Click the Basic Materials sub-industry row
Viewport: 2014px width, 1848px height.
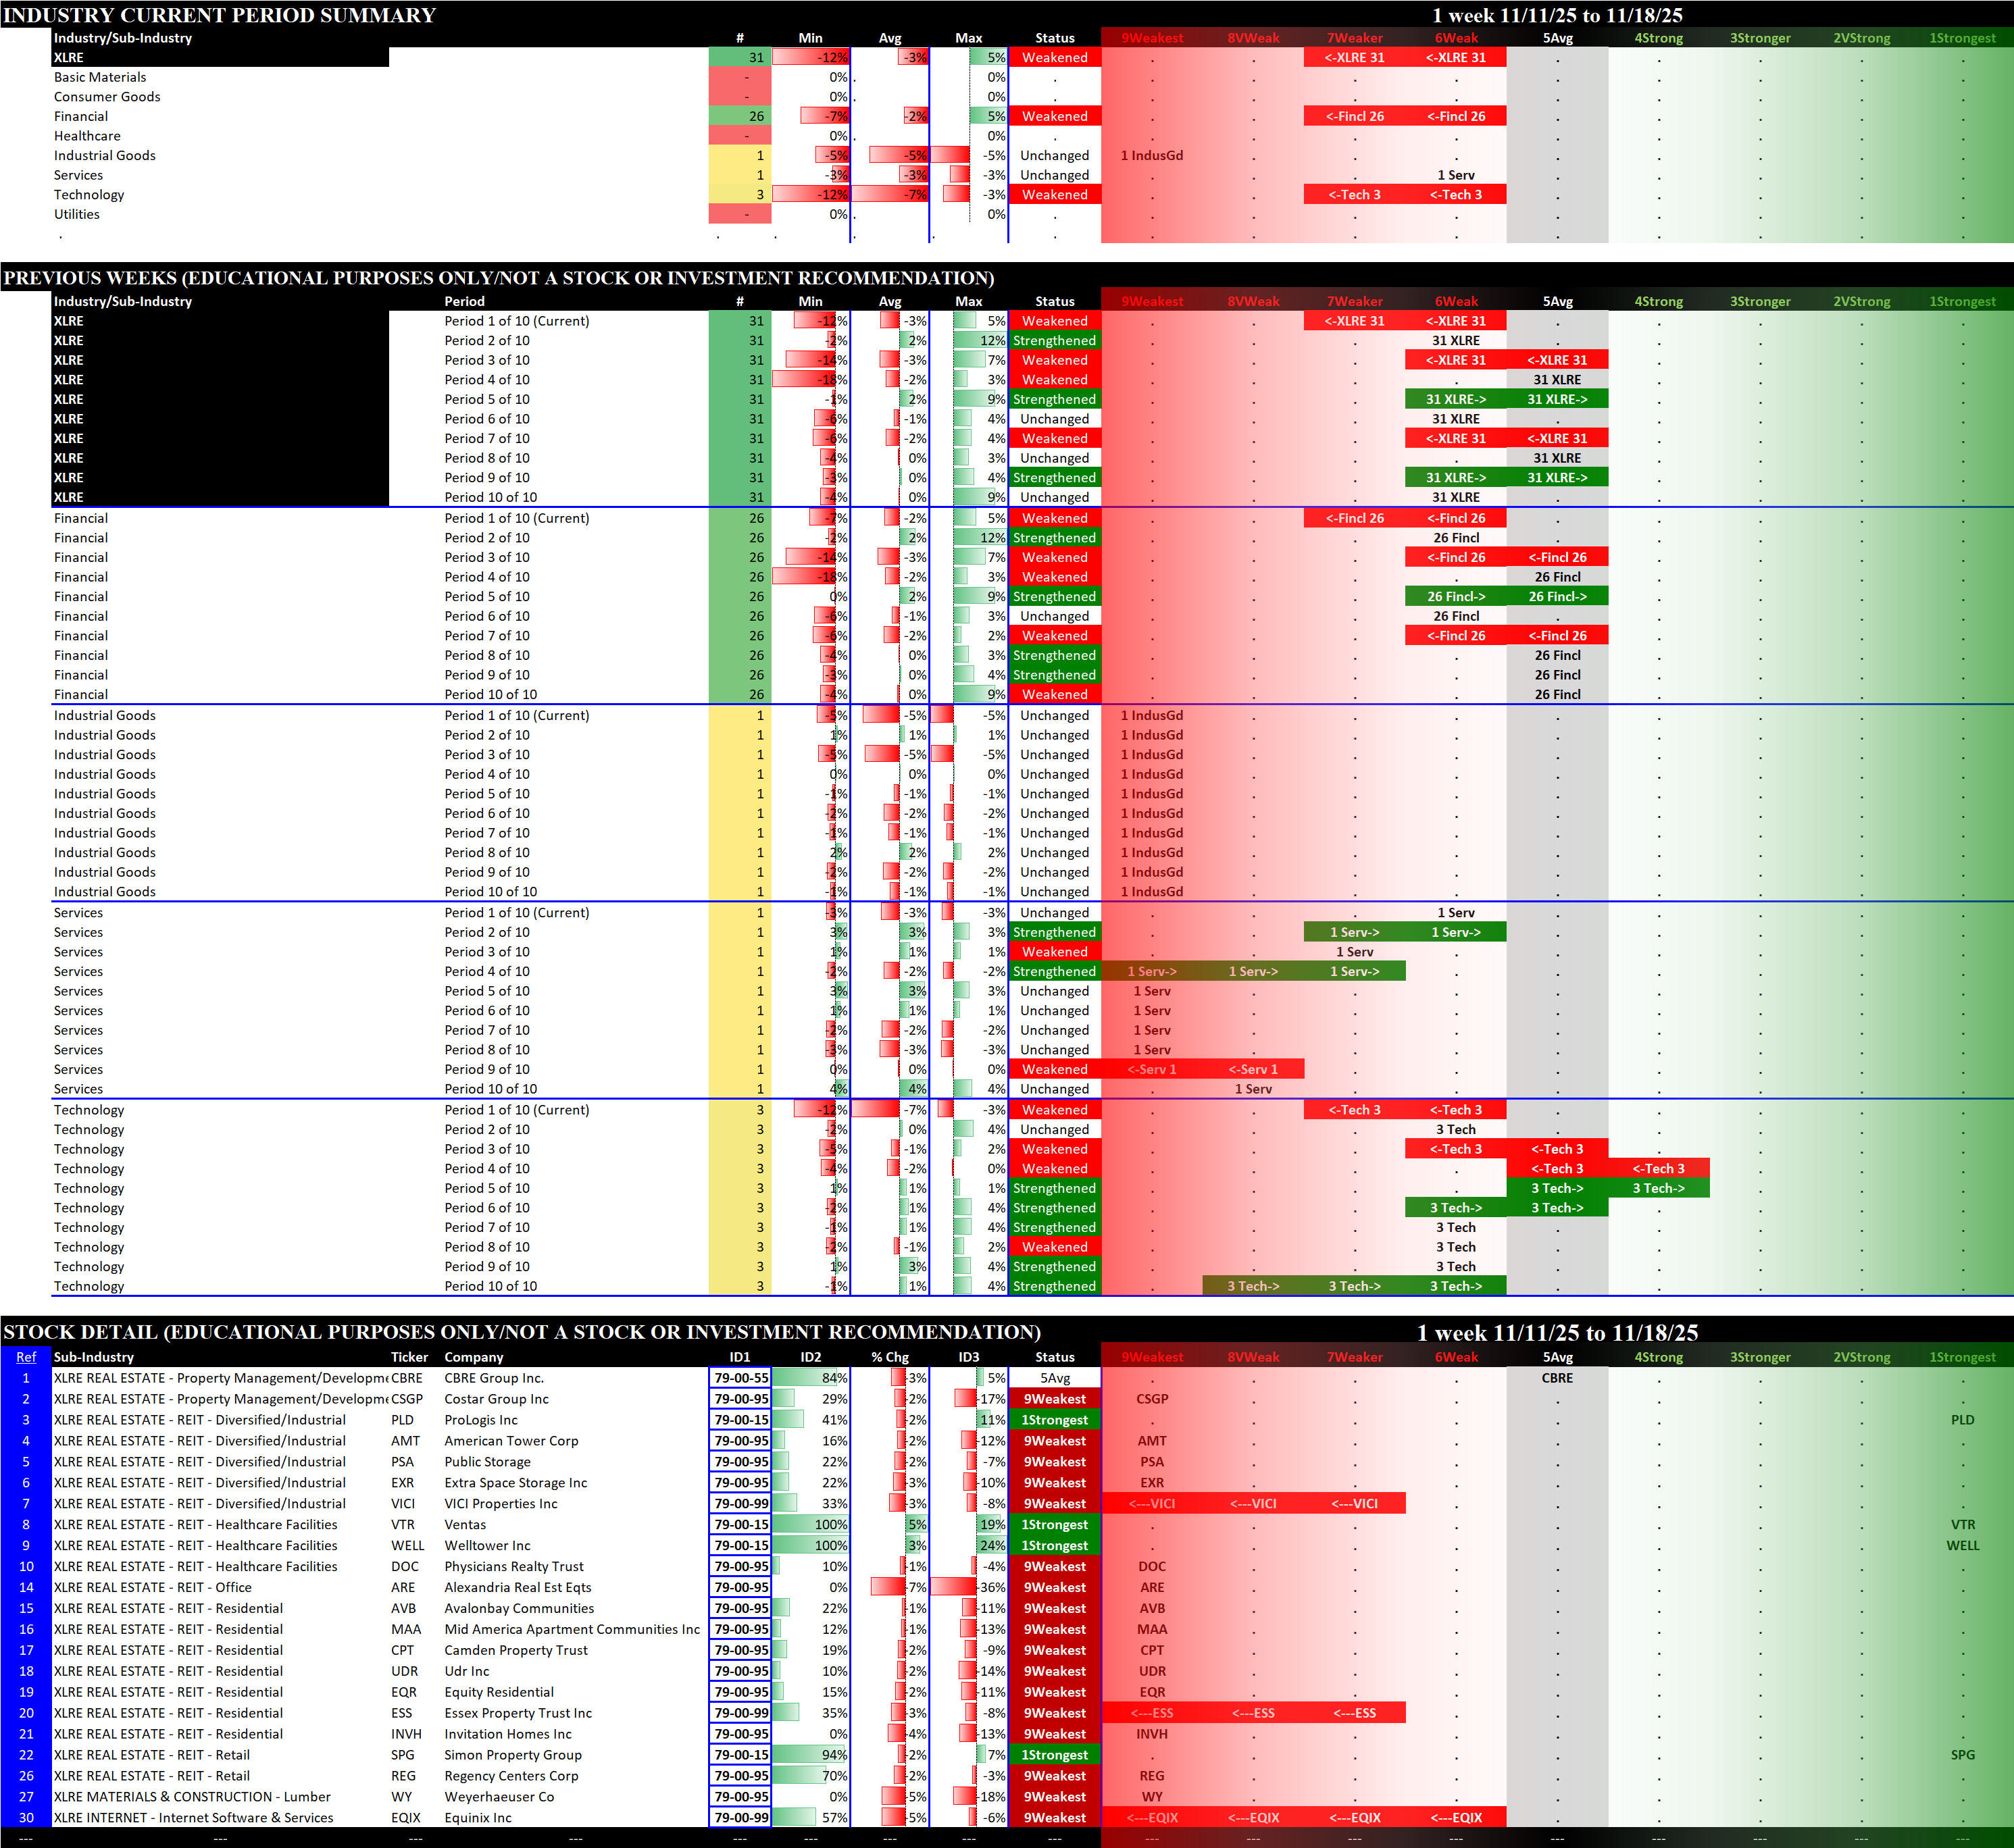(x=100, y=77)
